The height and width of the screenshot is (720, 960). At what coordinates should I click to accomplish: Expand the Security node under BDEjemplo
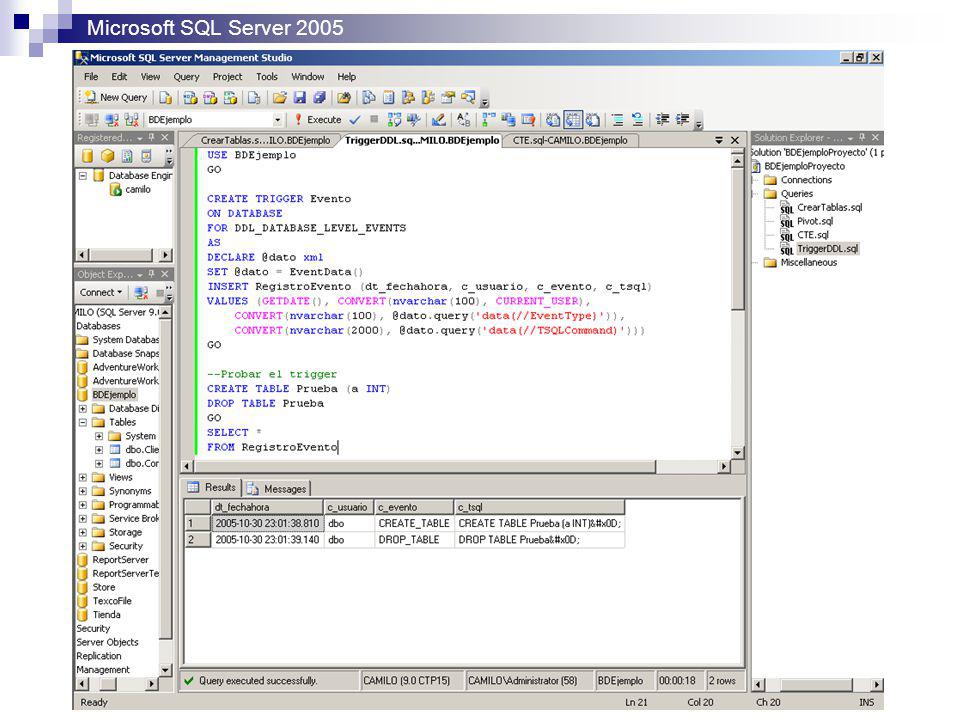point(83,546)
